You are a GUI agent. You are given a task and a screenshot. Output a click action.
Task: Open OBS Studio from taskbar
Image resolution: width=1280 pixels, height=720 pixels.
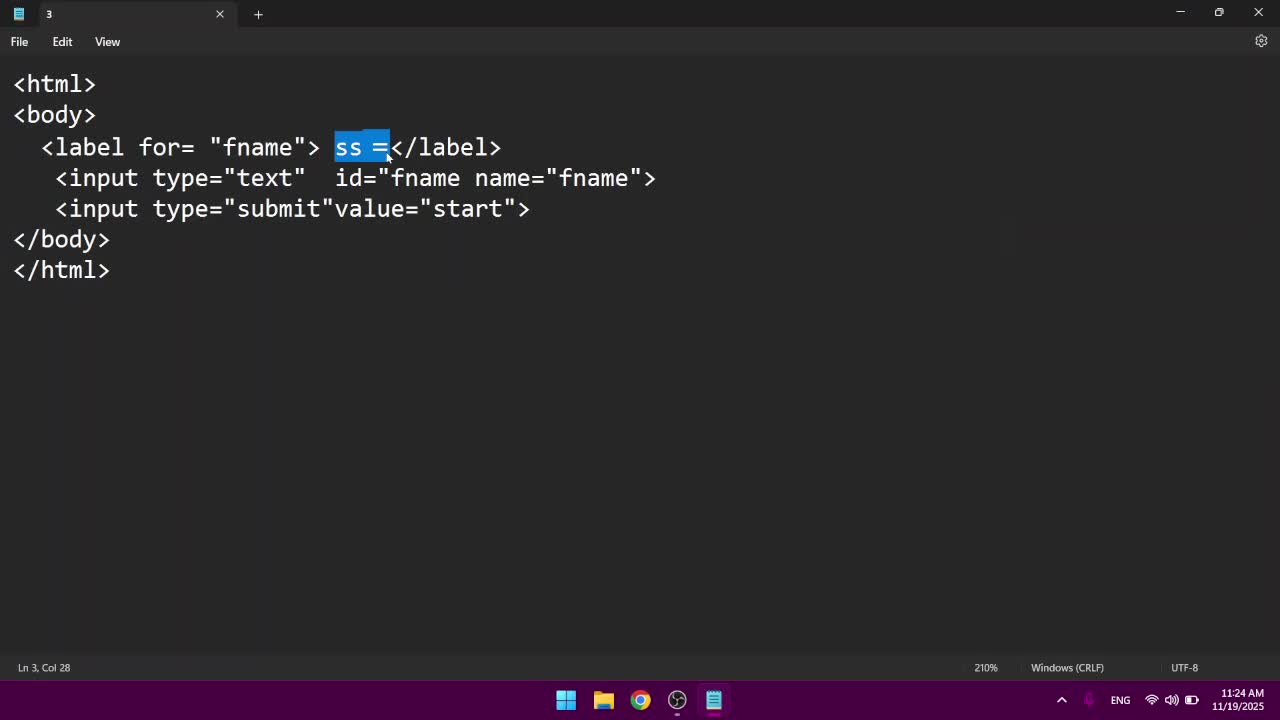click(677, 700)
